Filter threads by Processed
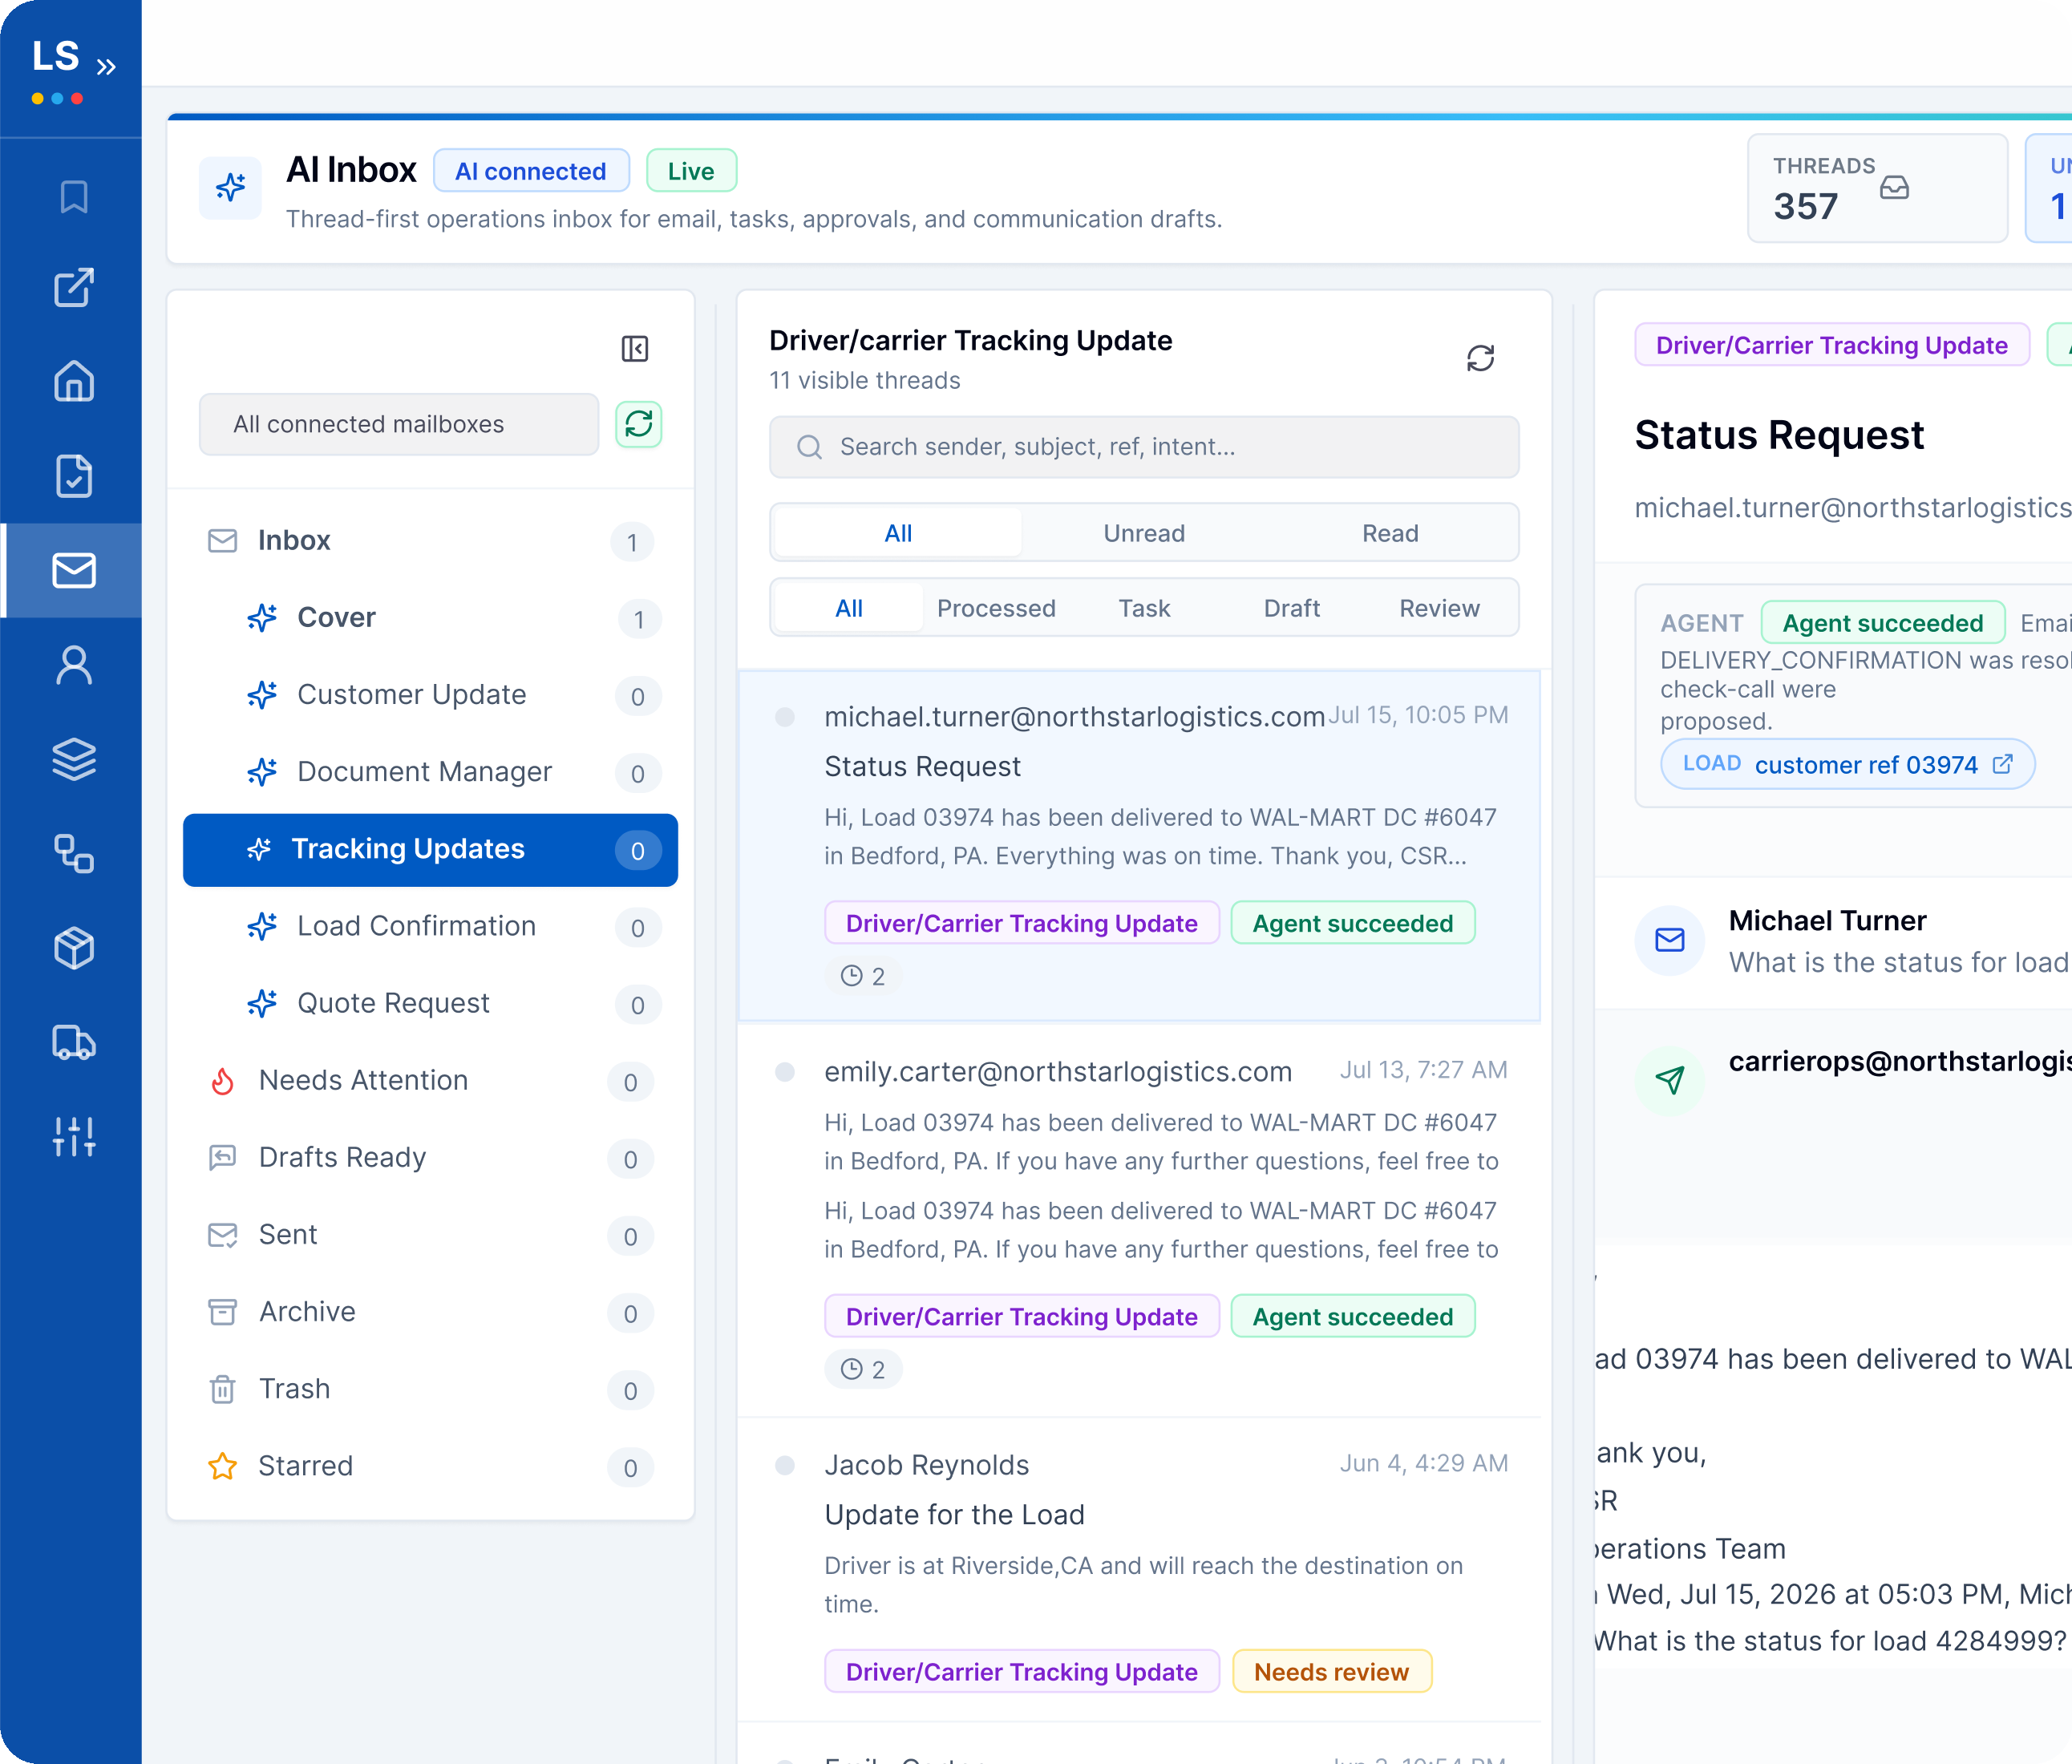This screenshot has height=1764, width=2072. tap(996, 608)
